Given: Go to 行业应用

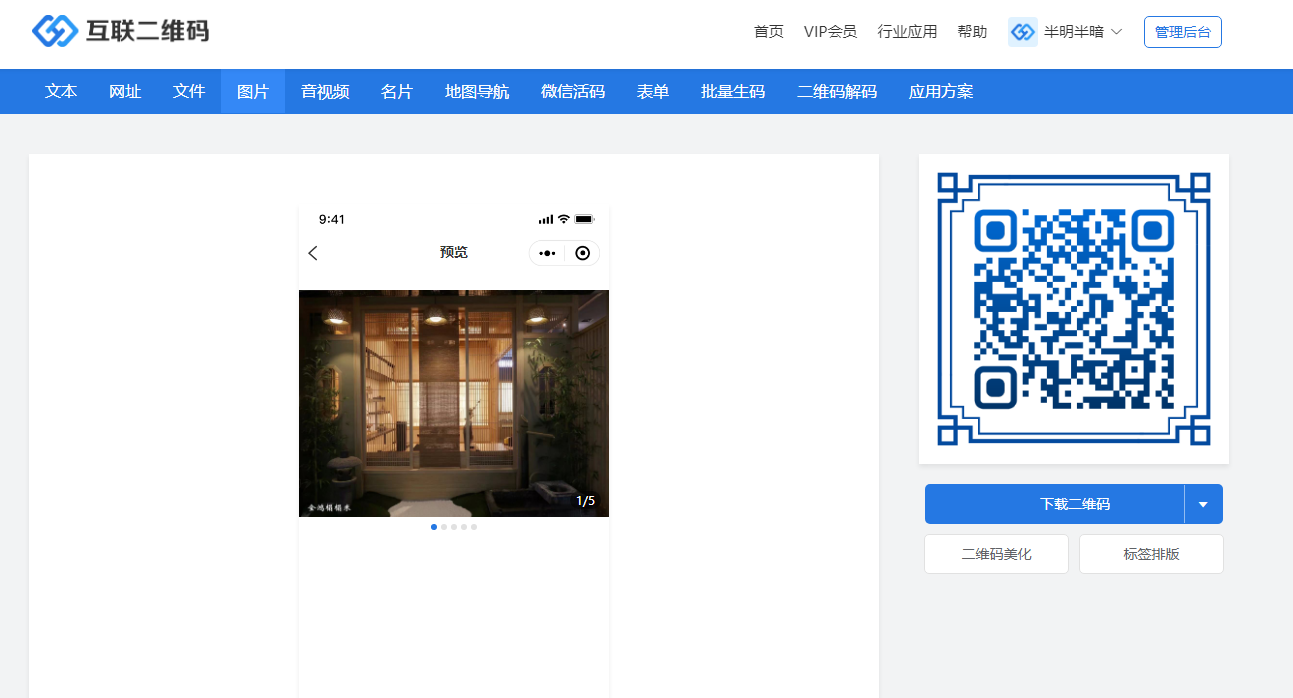Looking at the screenshot, I should [x=907, y=32].
